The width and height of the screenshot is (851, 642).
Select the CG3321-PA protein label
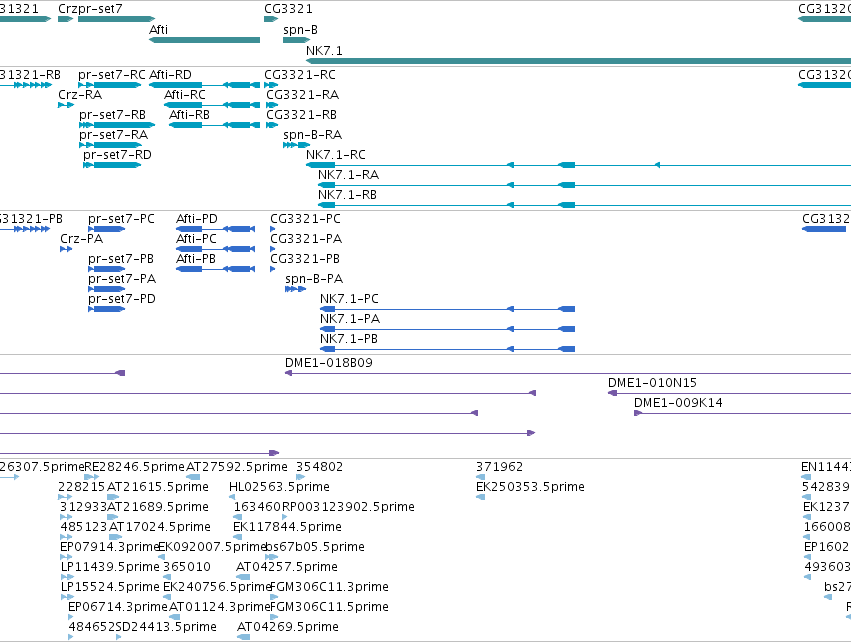tap(306, 239)
